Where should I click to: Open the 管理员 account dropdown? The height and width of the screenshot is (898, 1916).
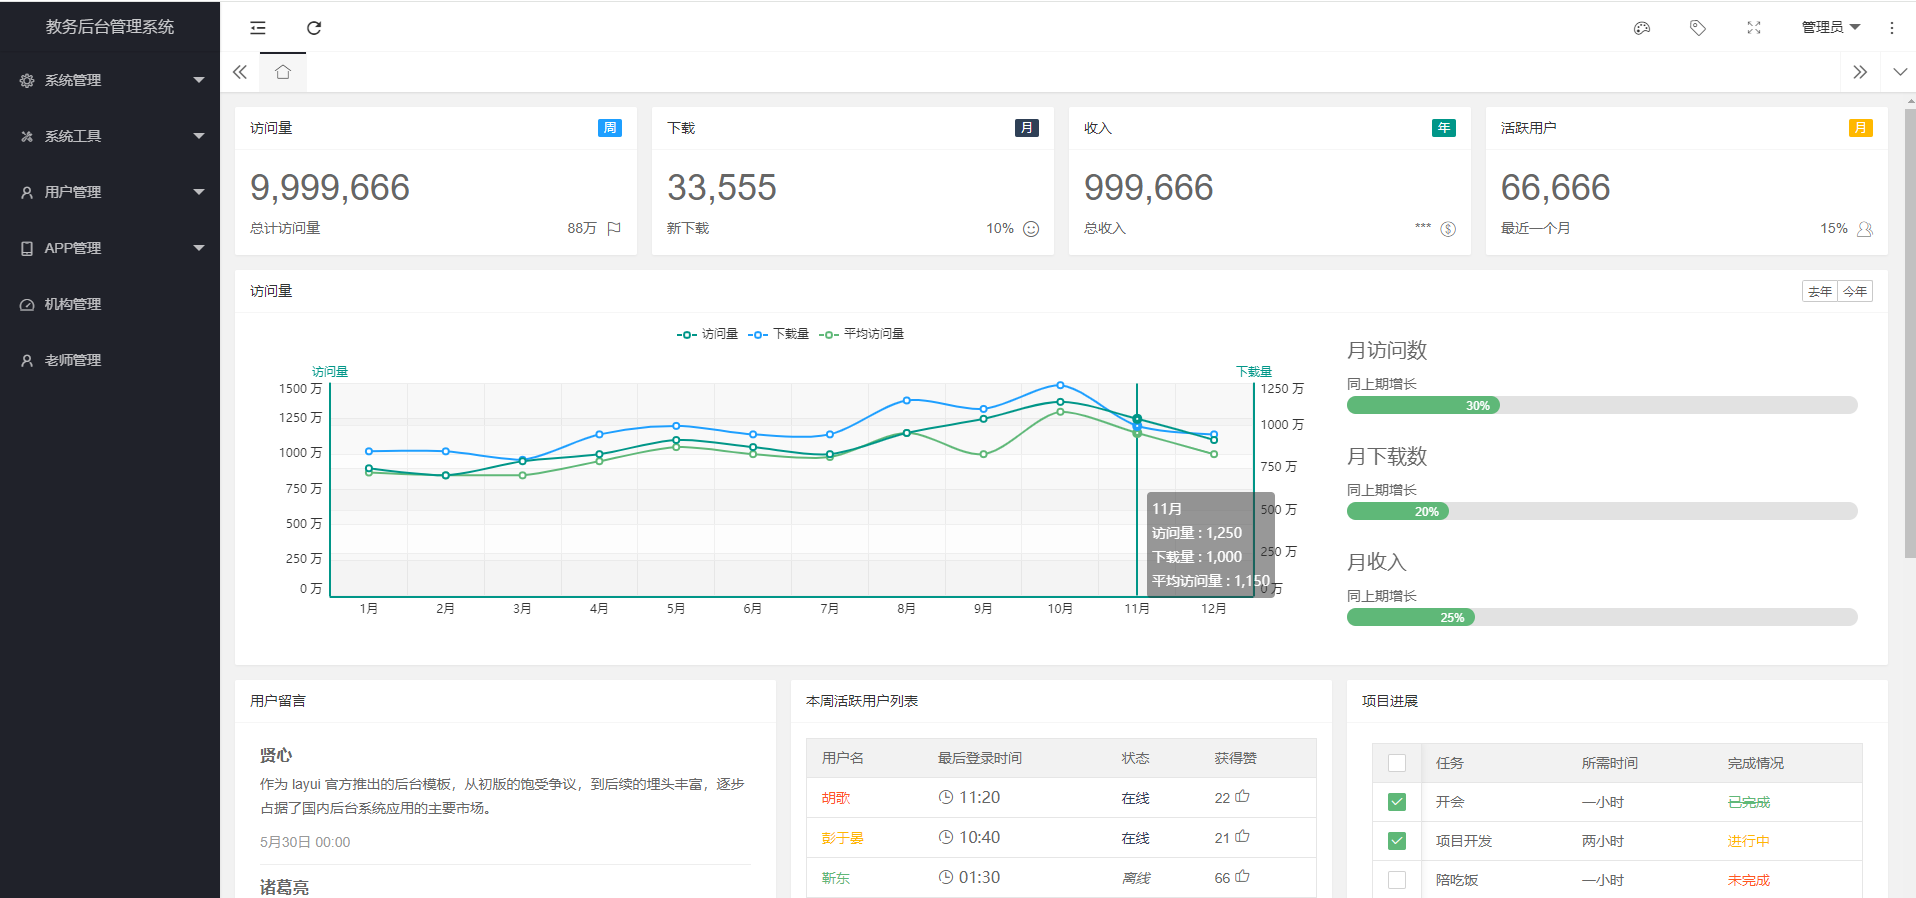click(1830, 27)
